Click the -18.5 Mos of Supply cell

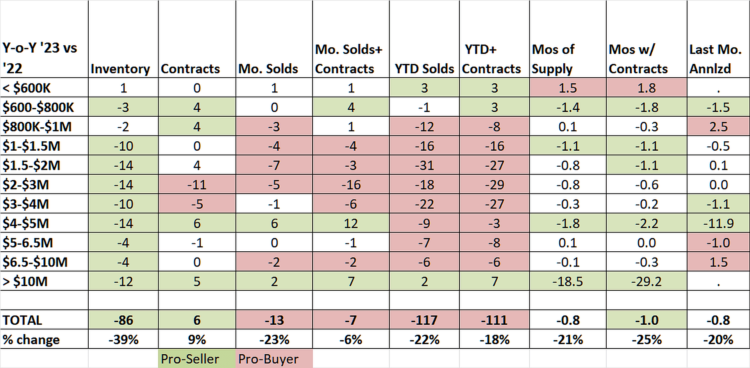pos(567,281)
